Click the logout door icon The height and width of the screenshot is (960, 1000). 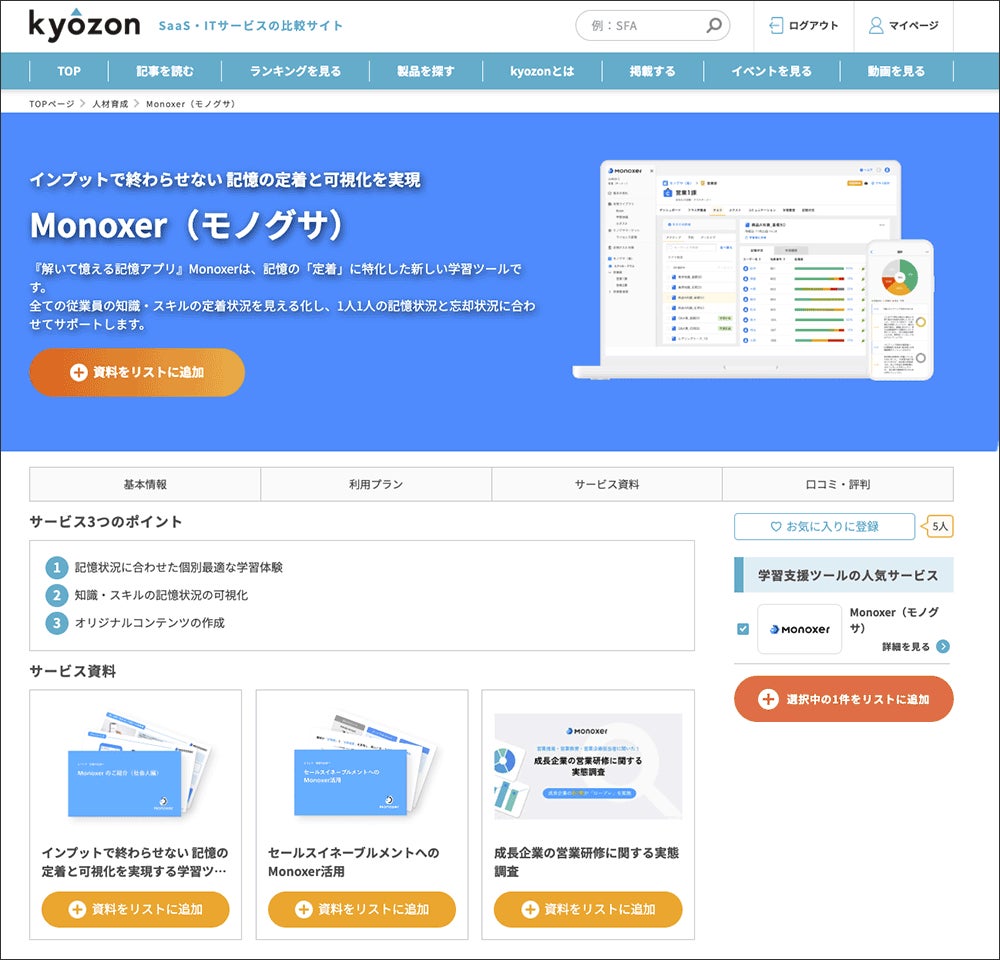click(x=776, y=26)
